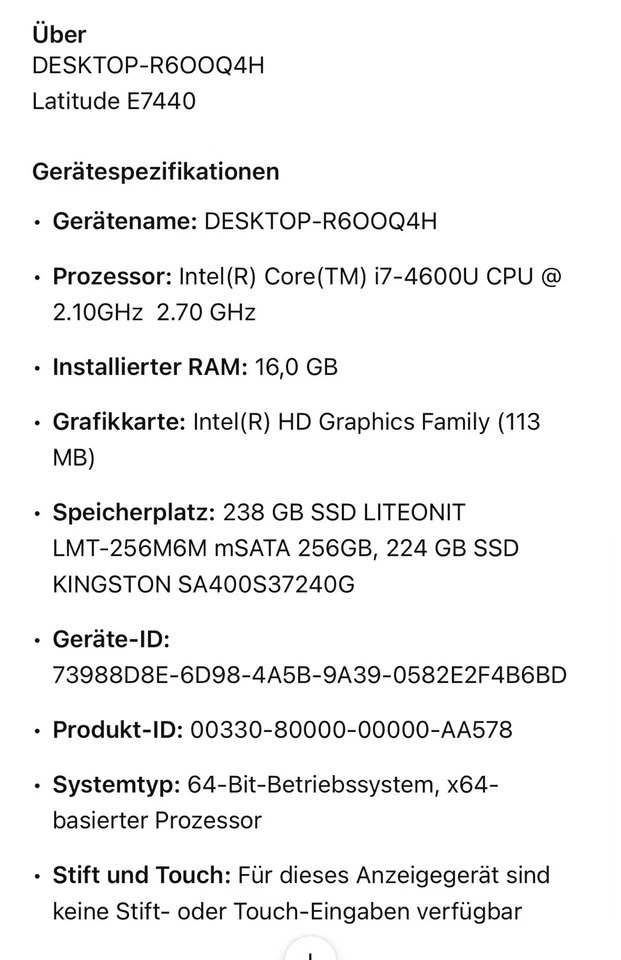Image resolution: width=621 pixels, height=960 pixels.
Task: Select the KINGSTON SA400S37240G drive text
Action: (203, 584)
